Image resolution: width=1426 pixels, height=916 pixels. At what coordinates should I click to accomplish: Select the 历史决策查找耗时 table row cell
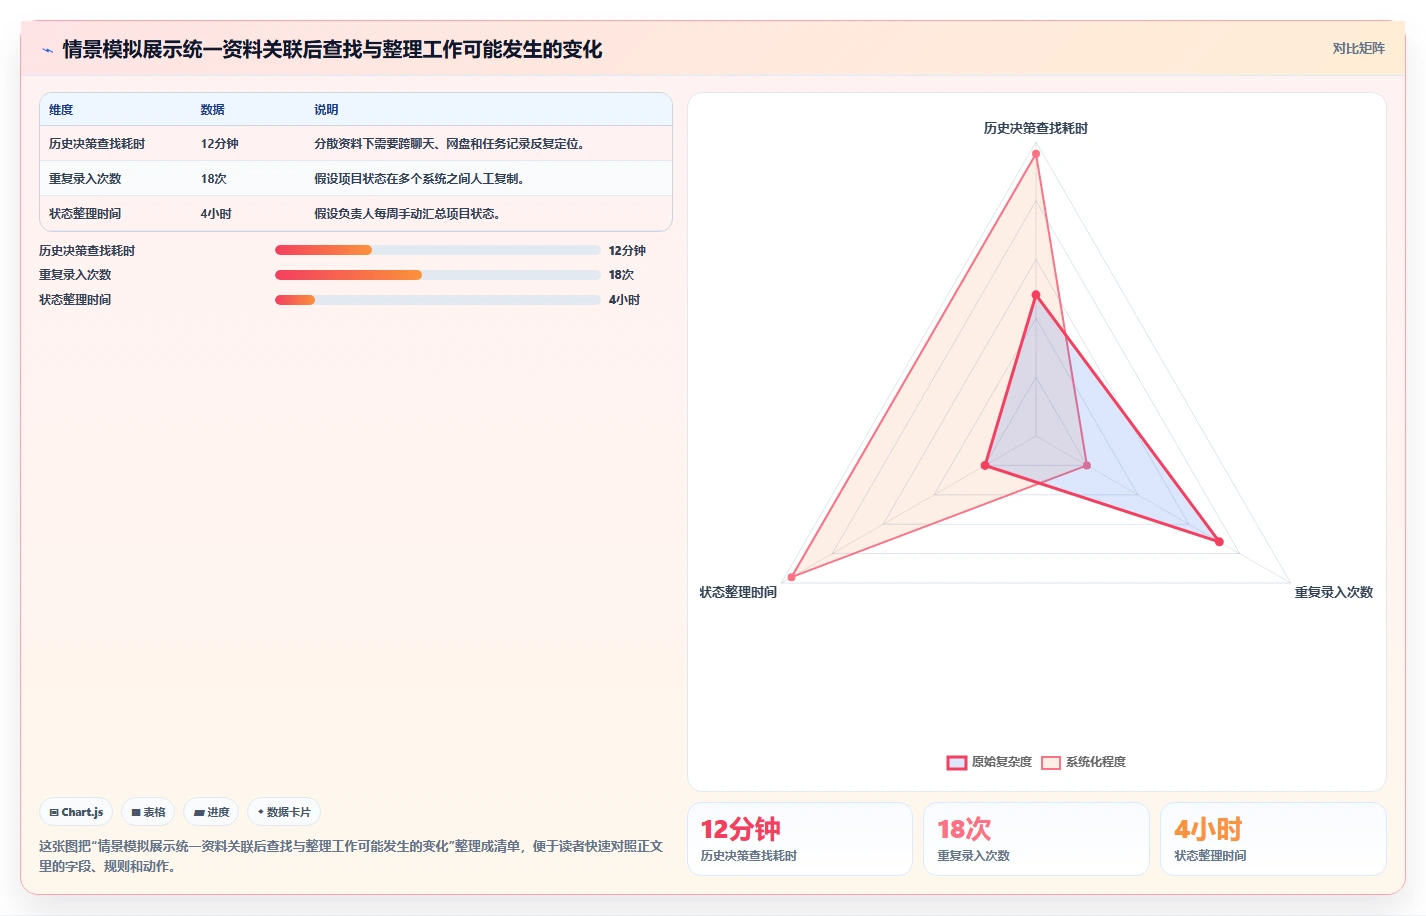click(x=97, y=144)
